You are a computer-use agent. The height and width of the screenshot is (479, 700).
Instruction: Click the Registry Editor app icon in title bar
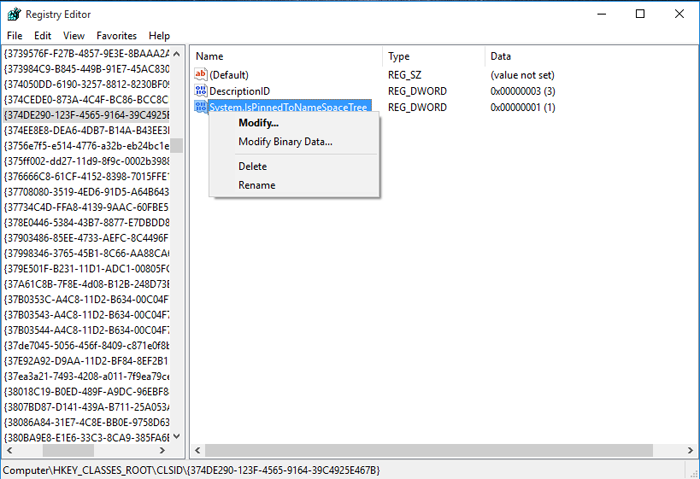[14, 14]
